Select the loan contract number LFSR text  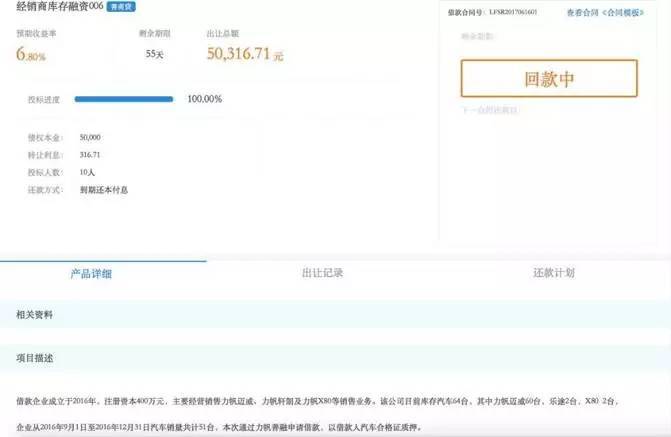[513, 12]
